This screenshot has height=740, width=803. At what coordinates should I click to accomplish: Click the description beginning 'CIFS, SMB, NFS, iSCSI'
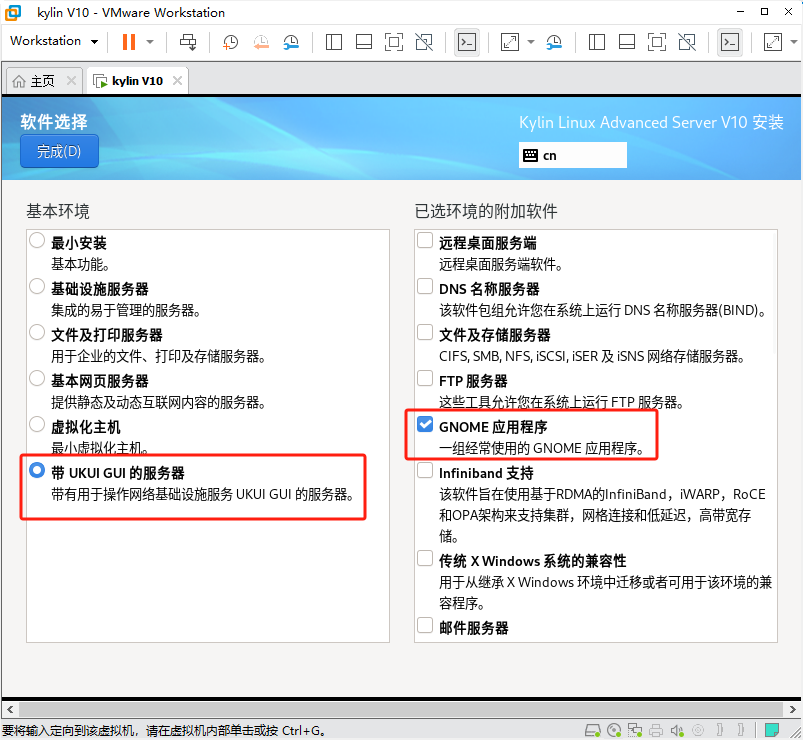tap(592, 356)
